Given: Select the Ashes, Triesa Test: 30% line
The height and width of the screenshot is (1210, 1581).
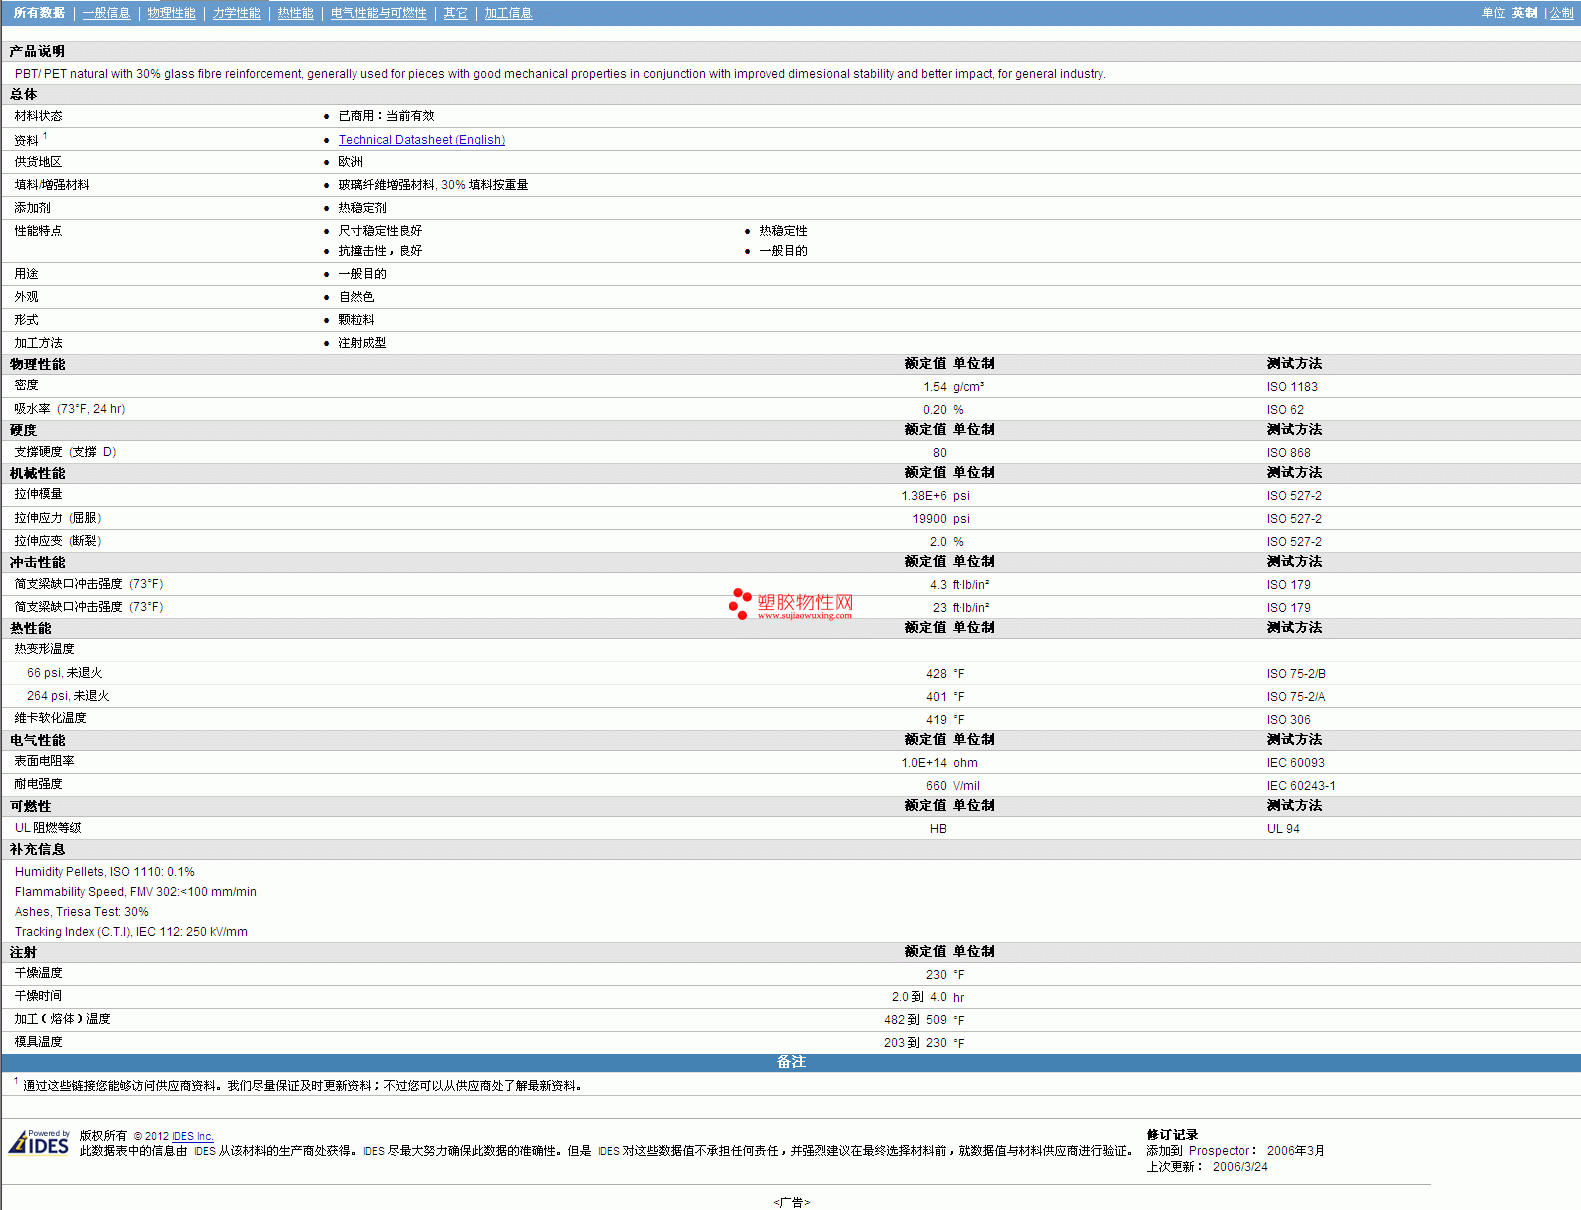Looking at the screenshot, I should pyautogui.click(x=82, y=912).
